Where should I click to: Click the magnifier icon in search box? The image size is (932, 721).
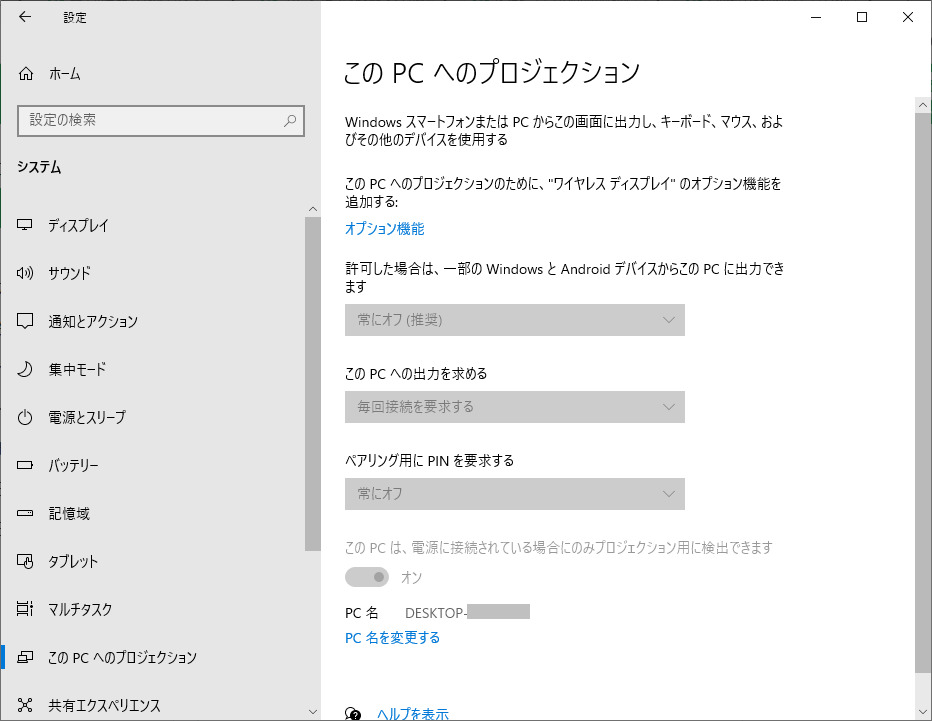[x=290, y=120]
